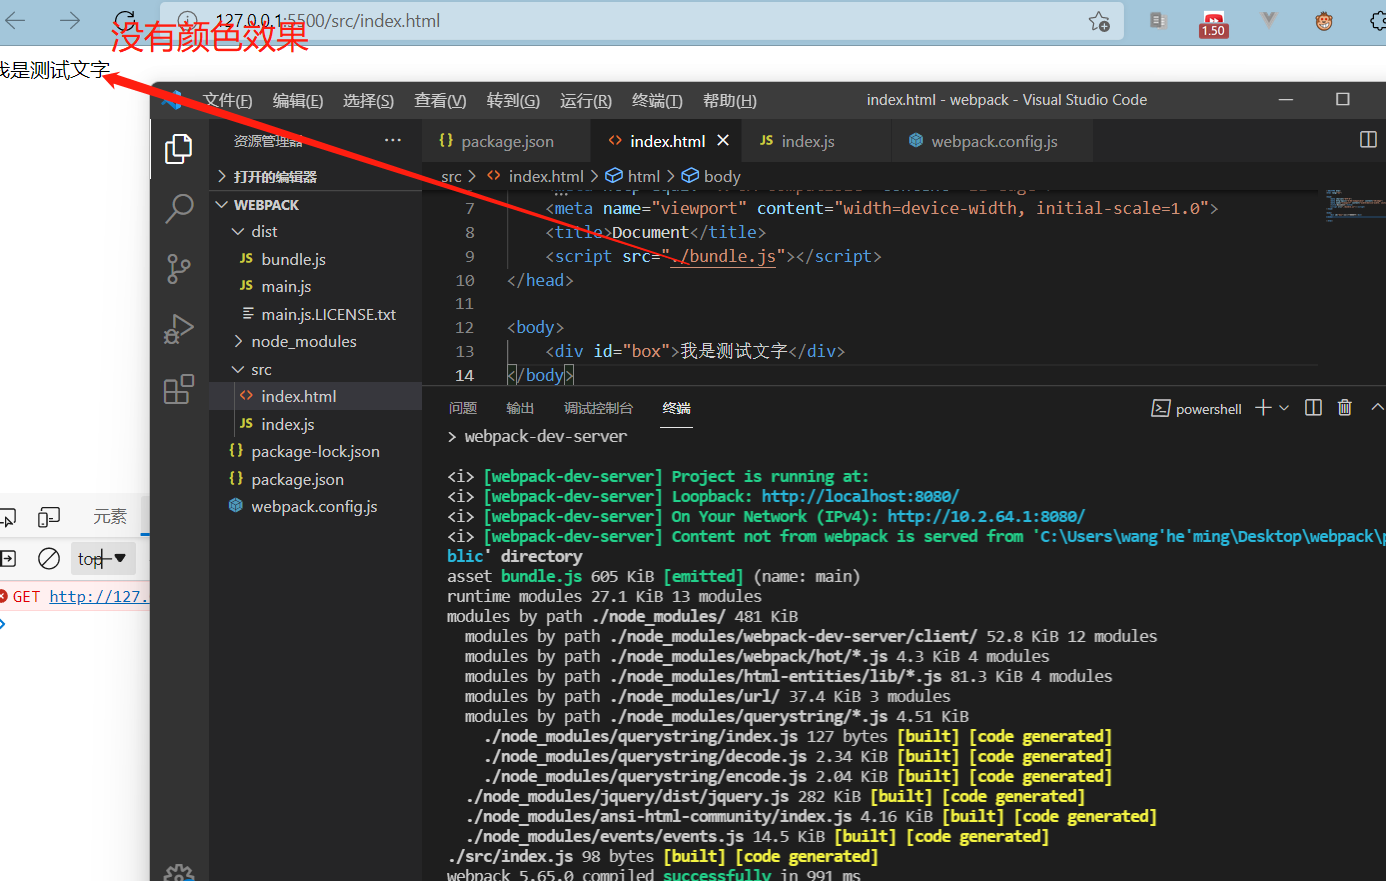Open the Search view in activity bar
Viewport: 1386px width, 881px height.
179,208
